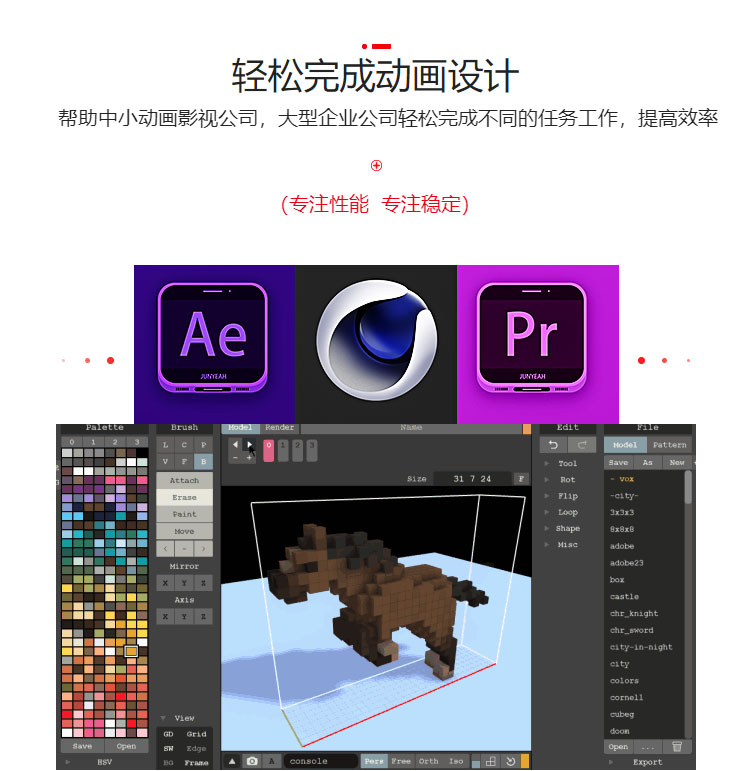Expand the Misc section
The image size is (750, 771).
(567, 544)
